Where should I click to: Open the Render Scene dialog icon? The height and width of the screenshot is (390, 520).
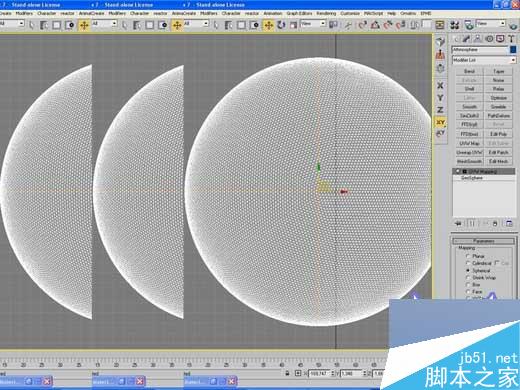click(x=469, y=25)
